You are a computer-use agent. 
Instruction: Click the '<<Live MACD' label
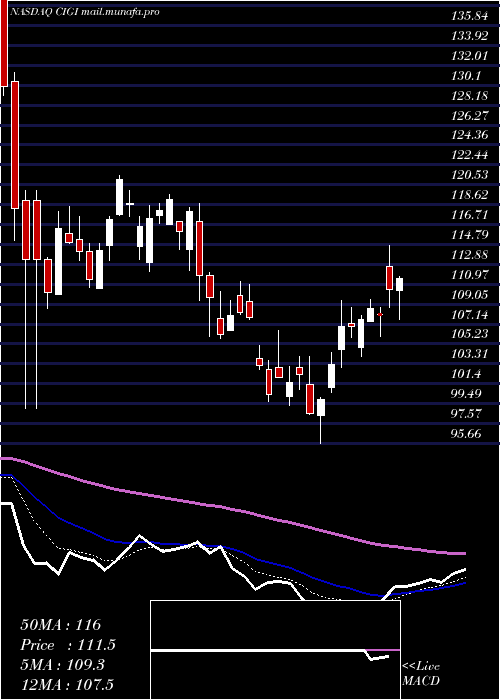421,673
